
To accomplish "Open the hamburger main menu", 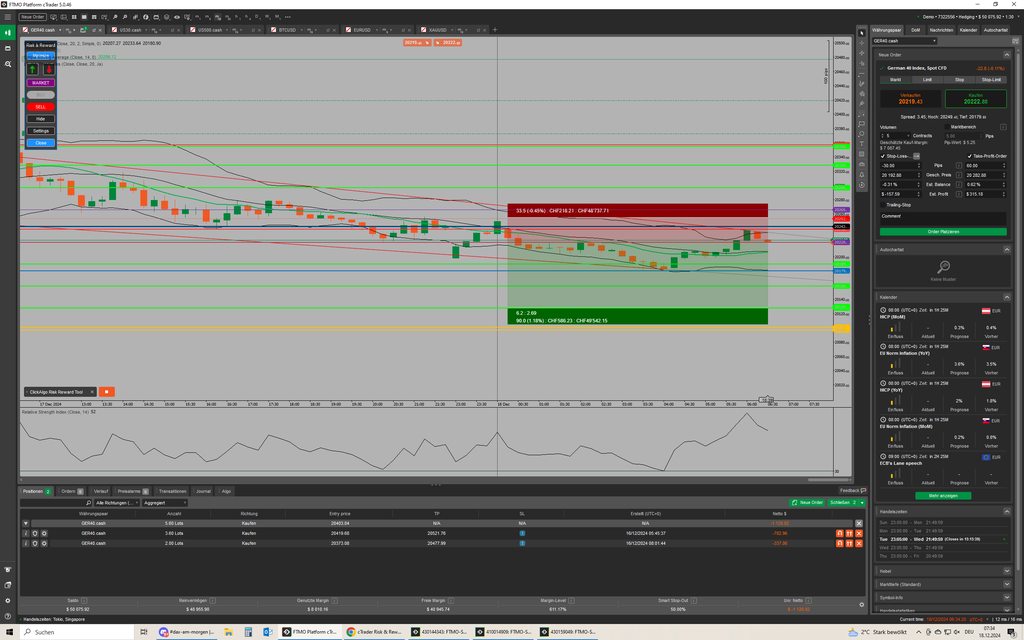I will point(7,17).
